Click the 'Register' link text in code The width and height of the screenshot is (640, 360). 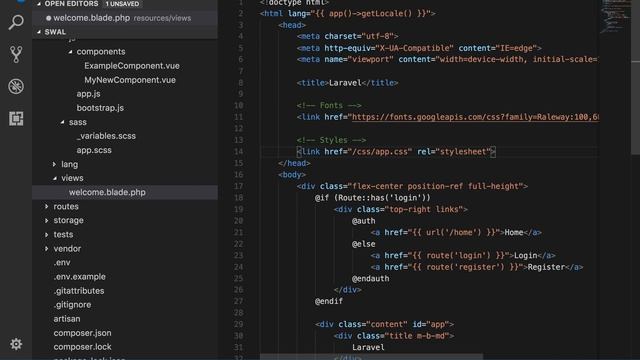(546, 267)
